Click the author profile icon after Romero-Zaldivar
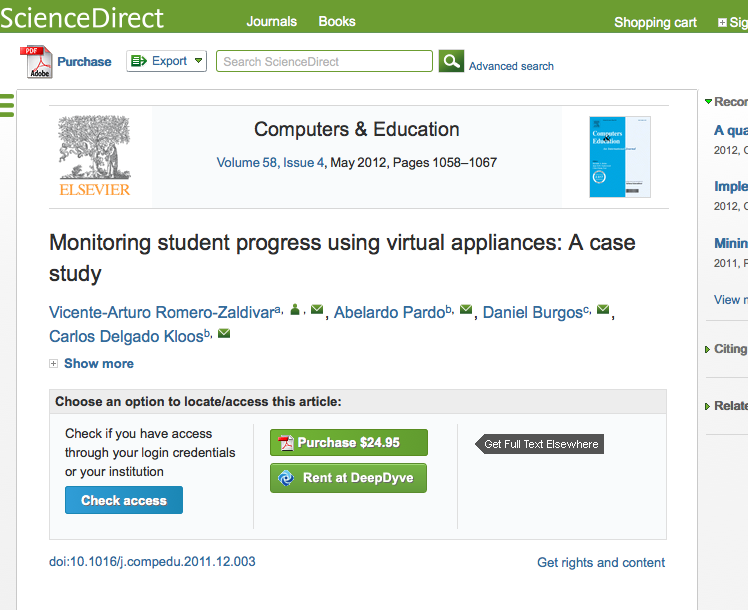This screenshot has height=610, width=748. point(295,311)
